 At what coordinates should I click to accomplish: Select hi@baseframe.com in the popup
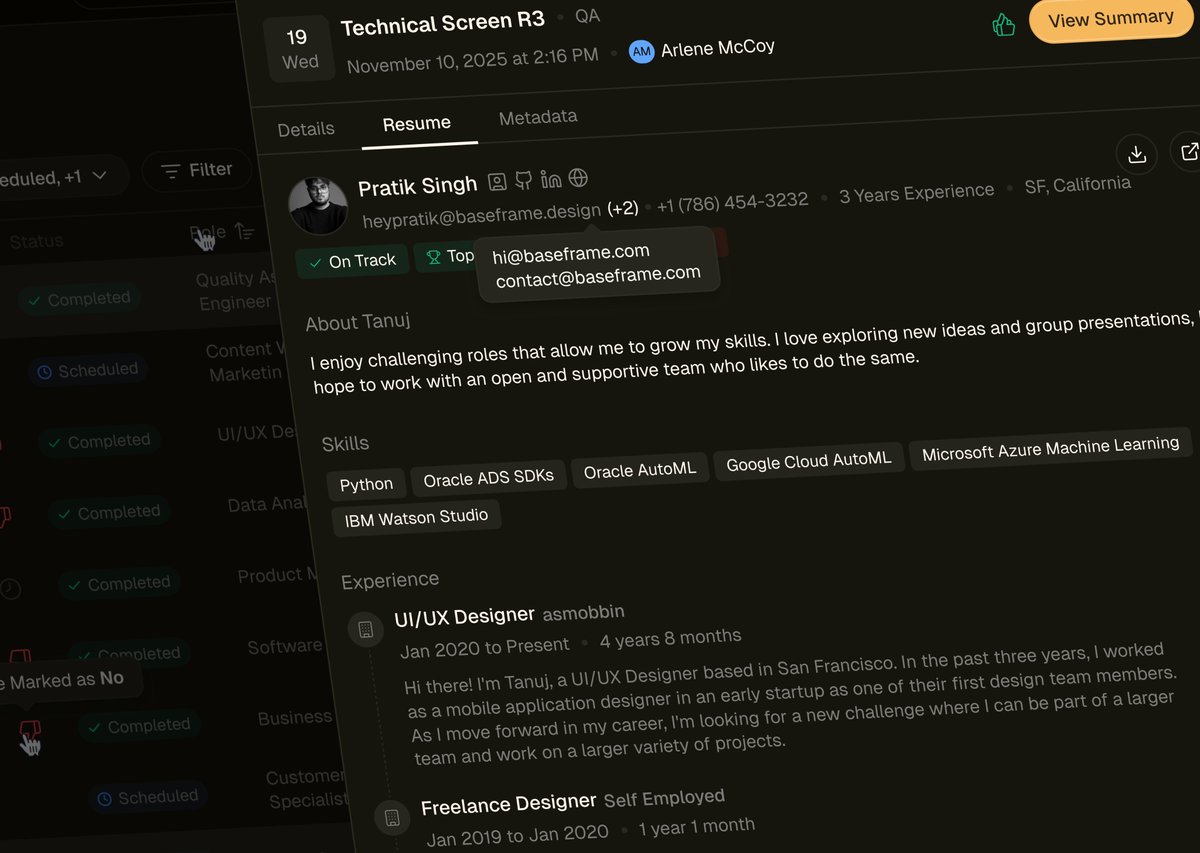click(x=571, y=254)
